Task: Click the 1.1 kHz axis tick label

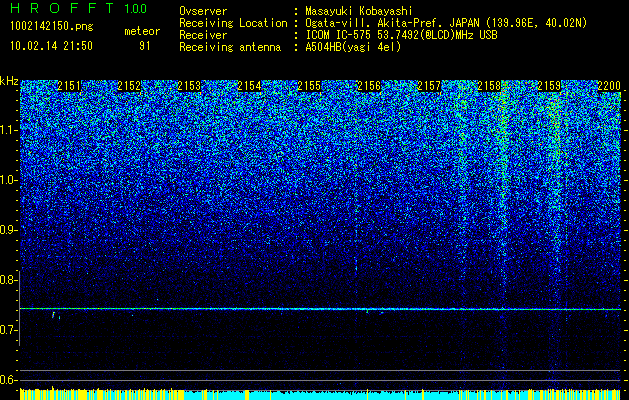Action: coord(9,130)
